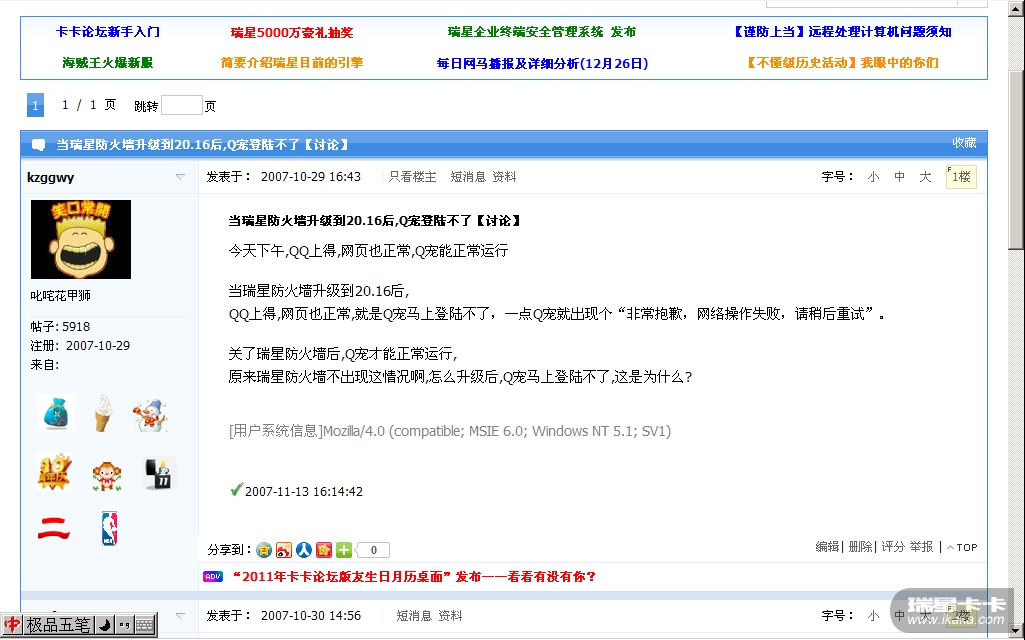Toggle the IME punctuation mode icon

point(124,625)
